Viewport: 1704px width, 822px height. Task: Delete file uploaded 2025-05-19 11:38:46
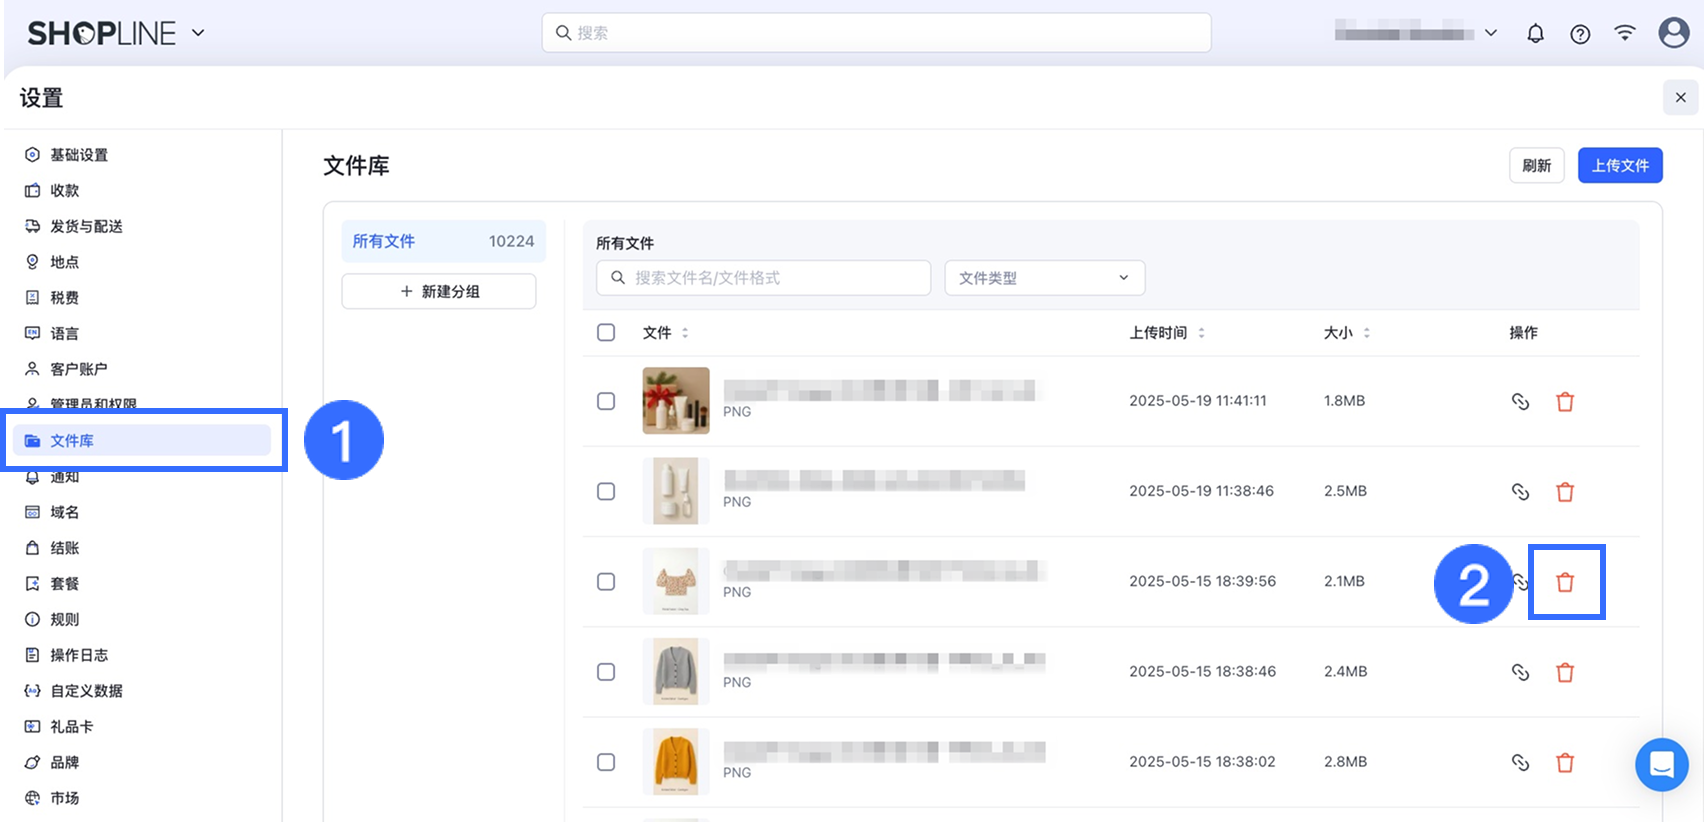1565,491
